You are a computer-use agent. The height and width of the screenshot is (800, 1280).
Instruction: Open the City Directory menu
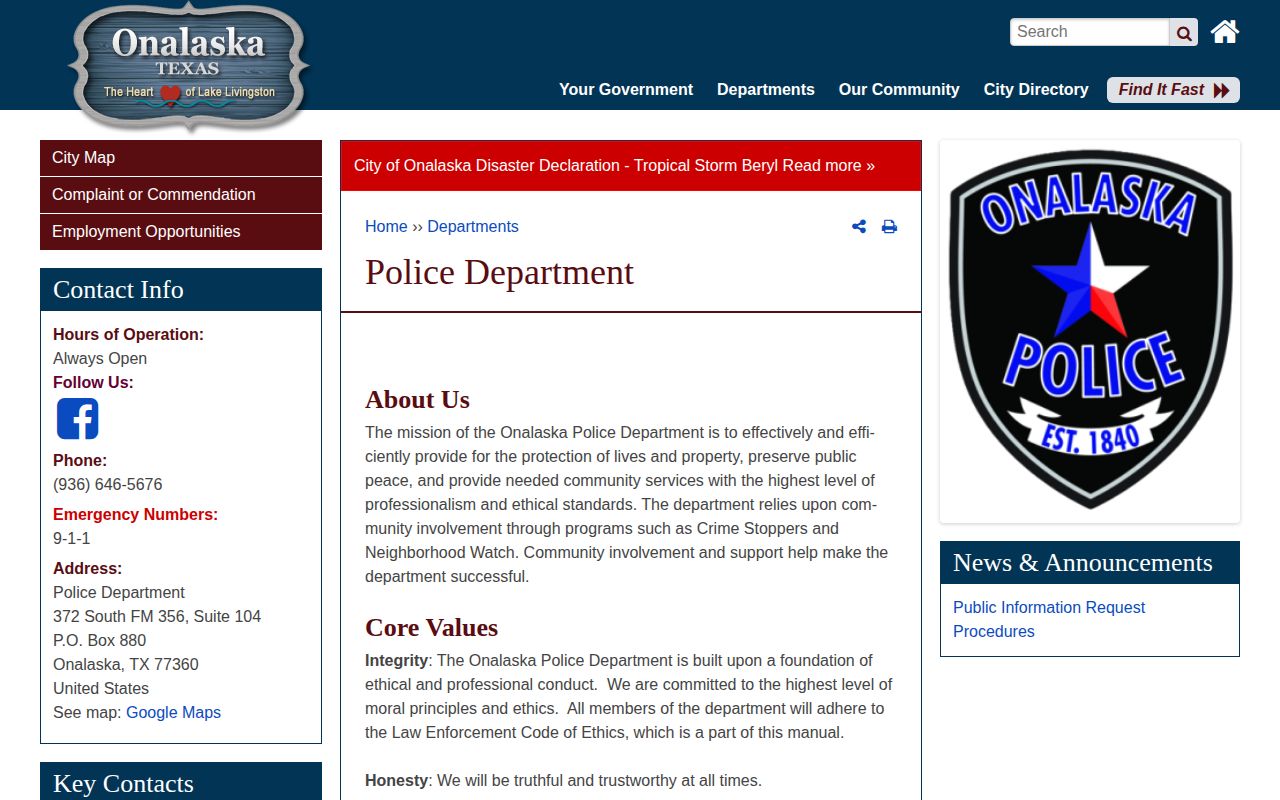coord(1036,89)
